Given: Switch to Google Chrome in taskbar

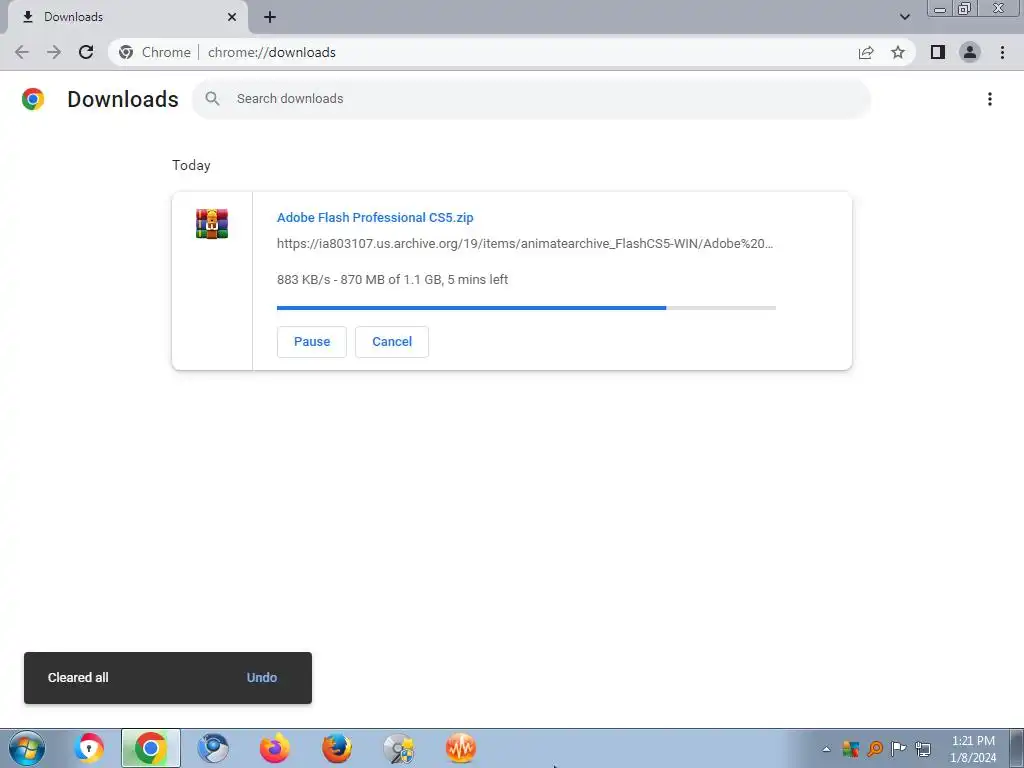Looking at the screenshot, I should pos(150,748).
